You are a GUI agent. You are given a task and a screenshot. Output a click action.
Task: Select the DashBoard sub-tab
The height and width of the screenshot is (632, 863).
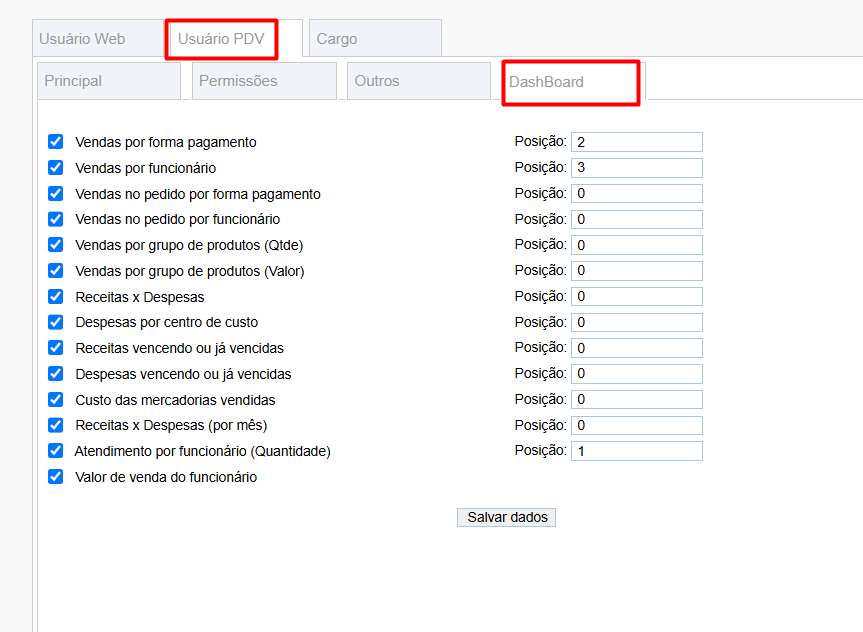[x=571, y=83]
